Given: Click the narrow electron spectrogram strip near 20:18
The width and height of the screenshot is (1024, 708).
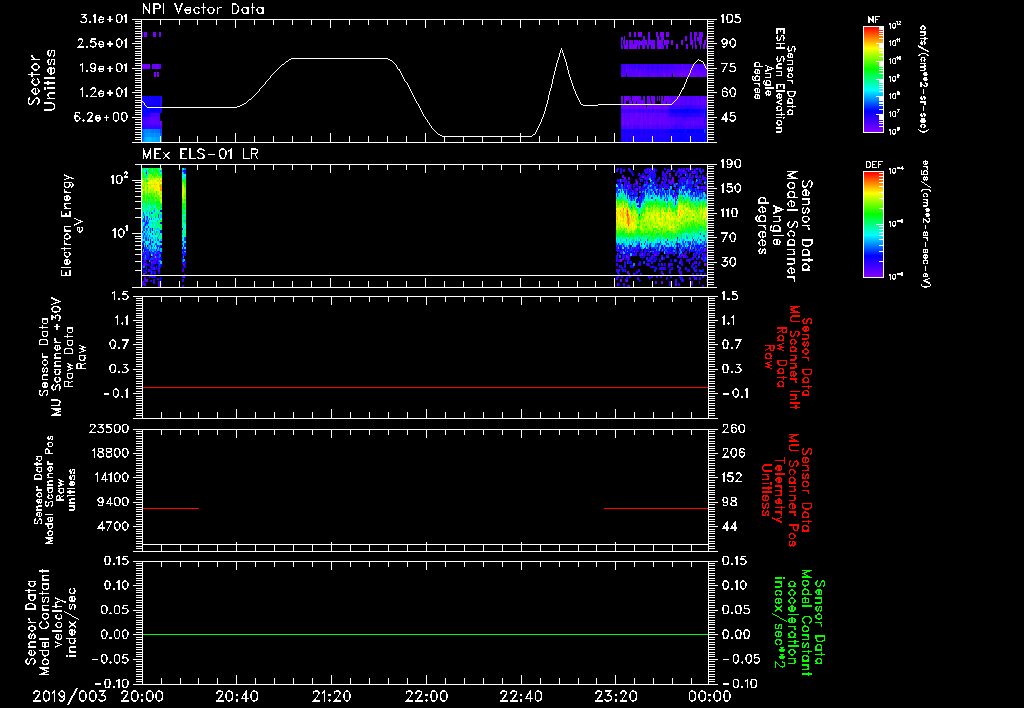Looking at the screenshot, I should pyautogui.click(x=184, y=226).
